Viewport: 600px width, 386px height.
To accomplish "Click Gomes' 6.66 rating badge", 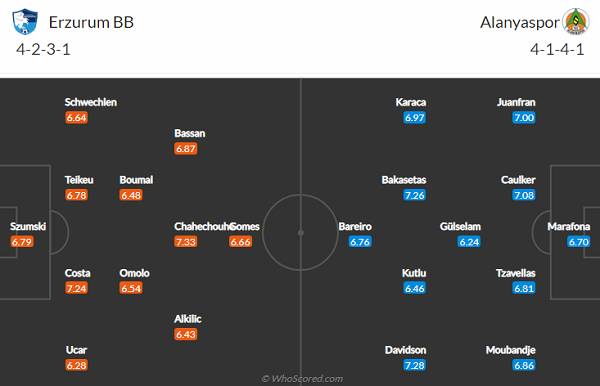I will coord(240,242).
